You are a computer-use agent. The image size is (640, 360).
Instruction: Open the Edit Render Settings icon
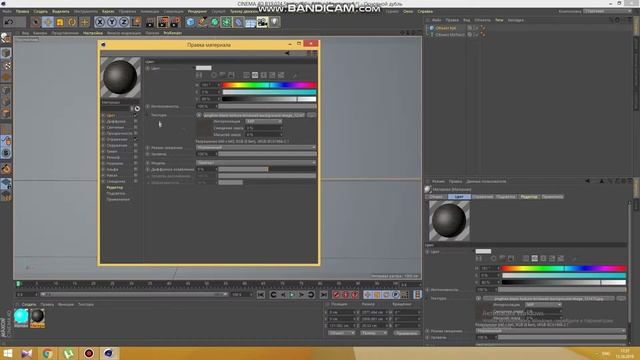click(176, 22)
